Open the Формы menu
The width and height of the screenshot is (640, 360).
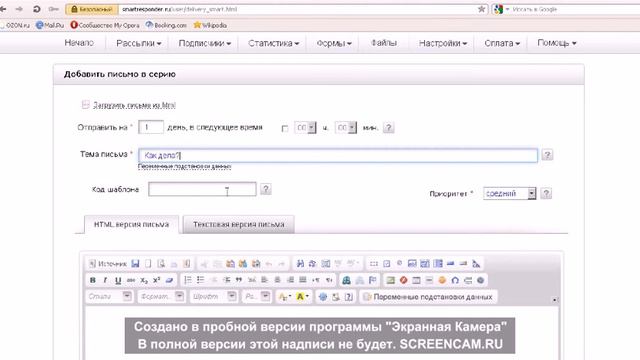tap(334, 43)
